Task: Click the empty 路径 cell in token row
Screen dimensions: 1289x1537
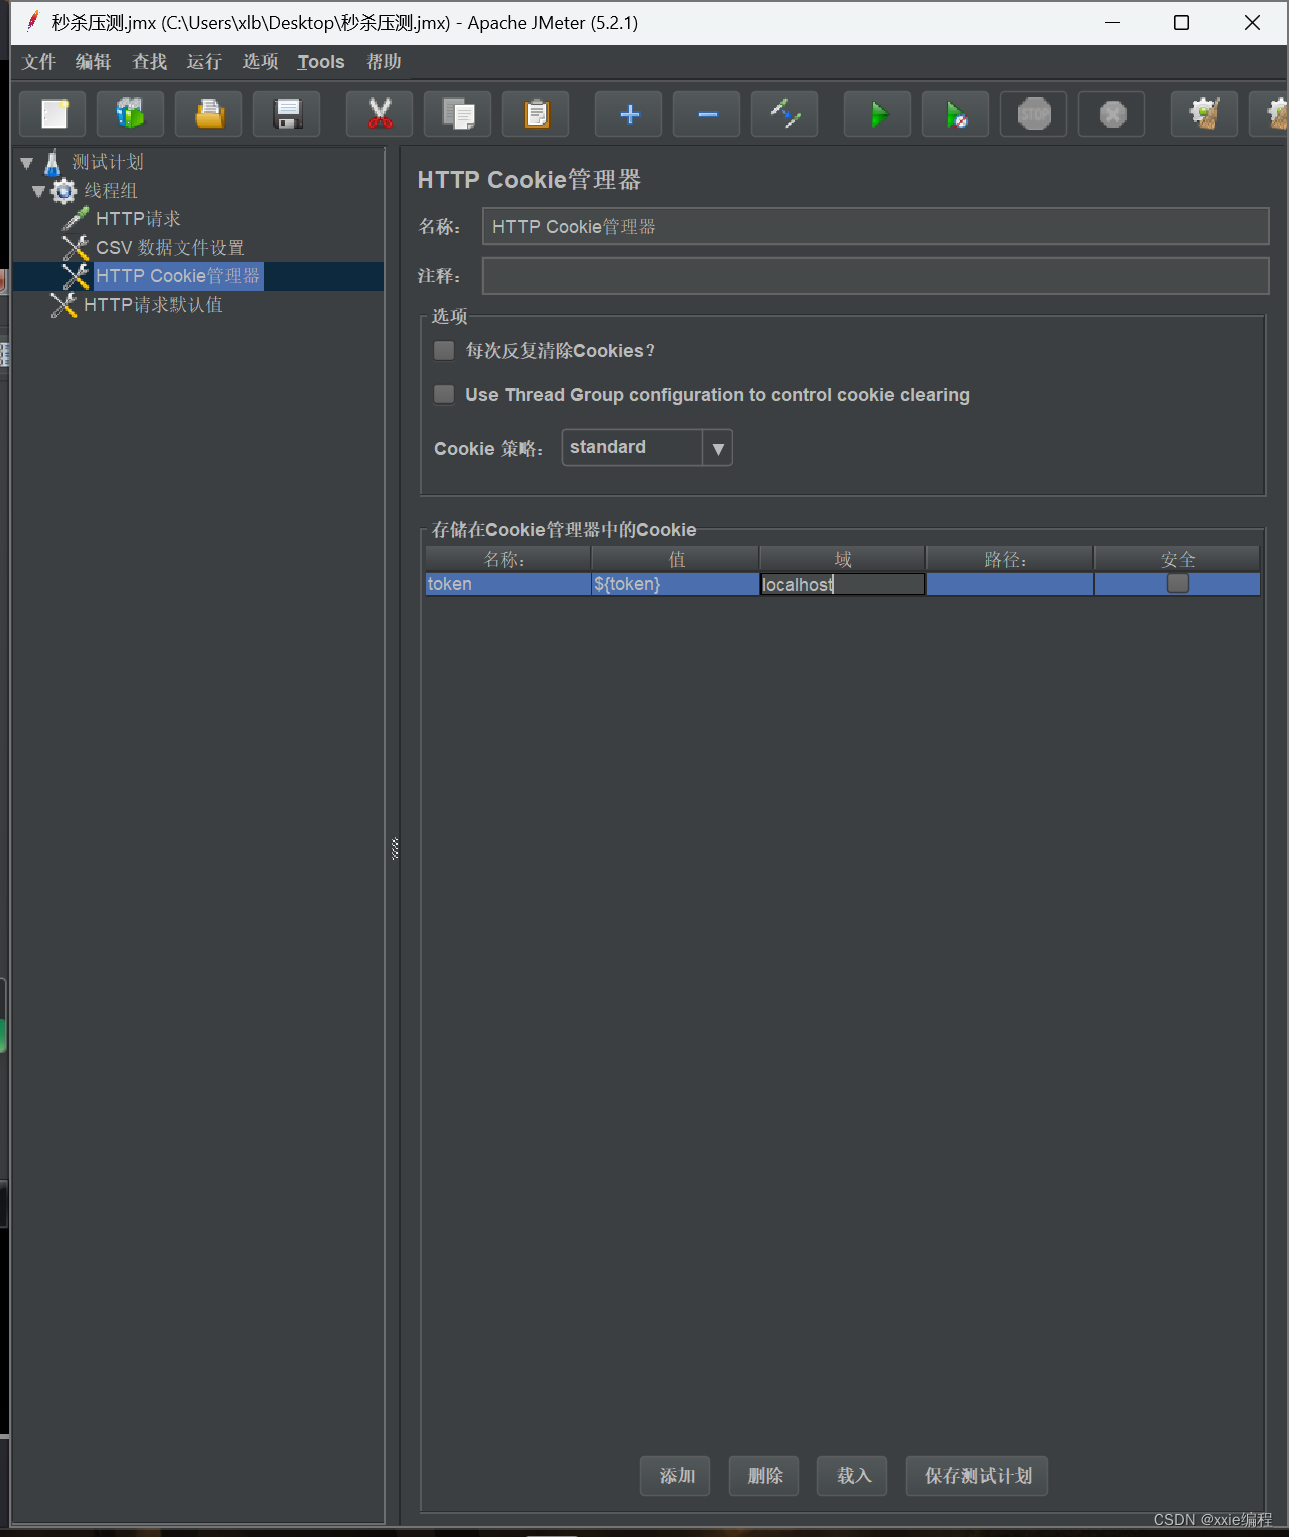Action: tap(1010, 584)
